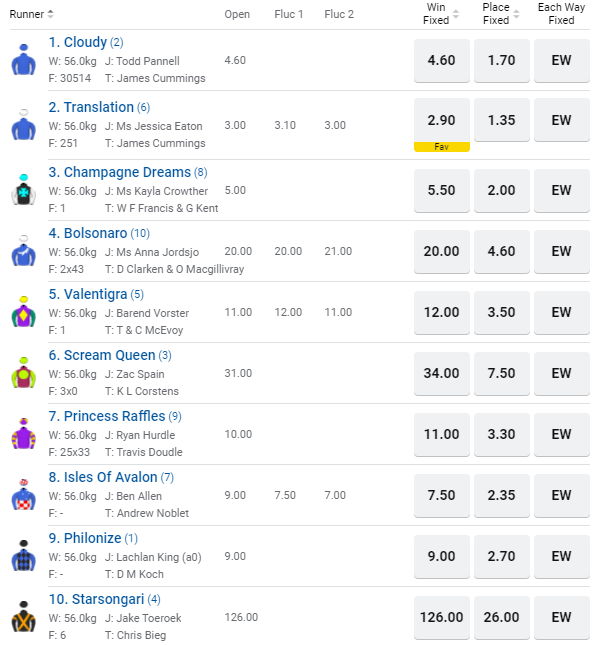The height and width of the screenshot is (645, 601).
Task: Select Translation win odds of 2.90
Action: point(441,121)
